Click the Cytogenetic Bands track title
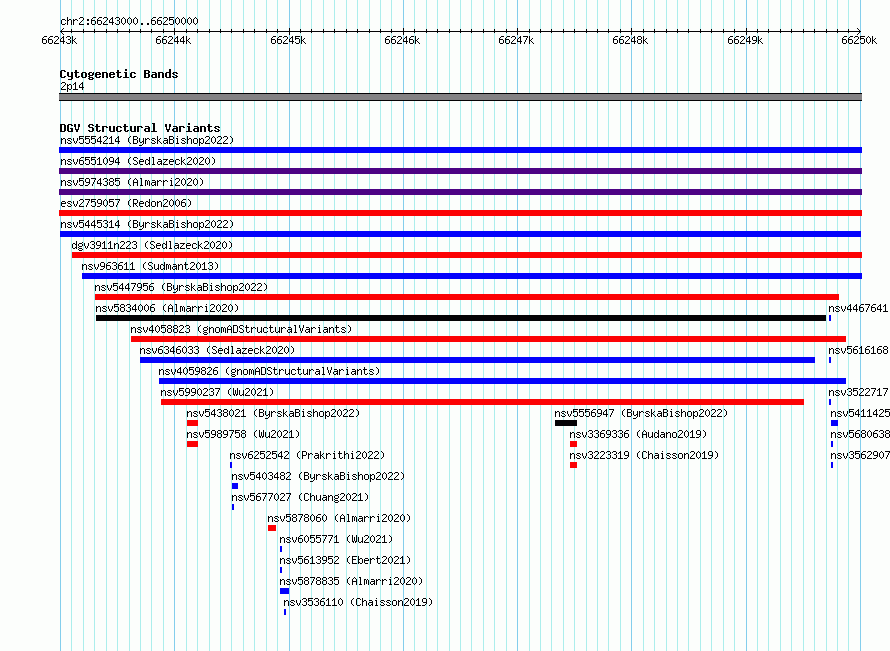Screen dimensions: 890x651 (x=119, y=74)
